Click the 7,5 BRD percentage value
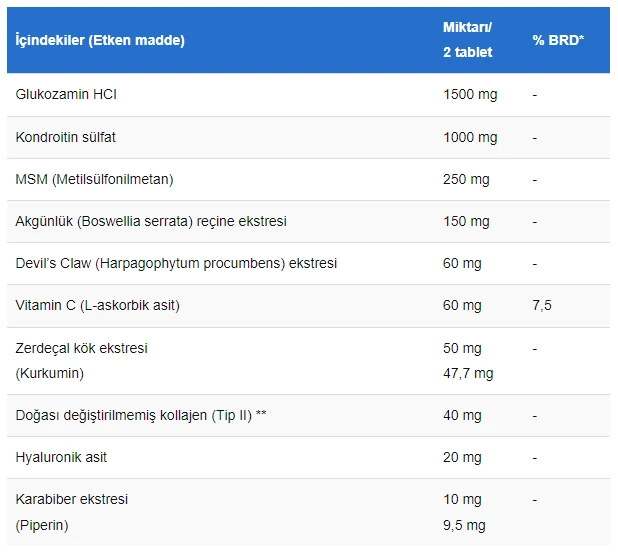Screen dimensions: 618x554 coord(542,305)
